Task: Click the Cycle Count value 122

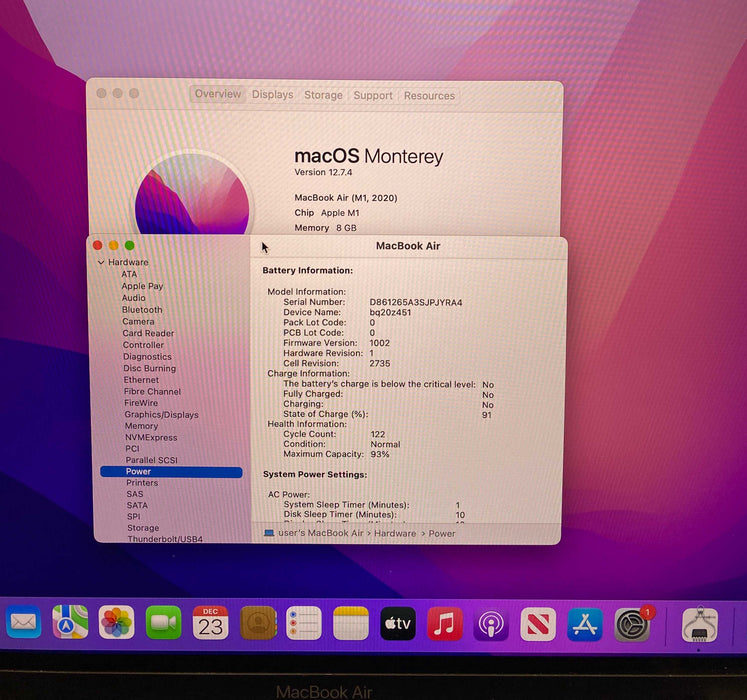Action: pyautogui.click(x=378, y=434)
